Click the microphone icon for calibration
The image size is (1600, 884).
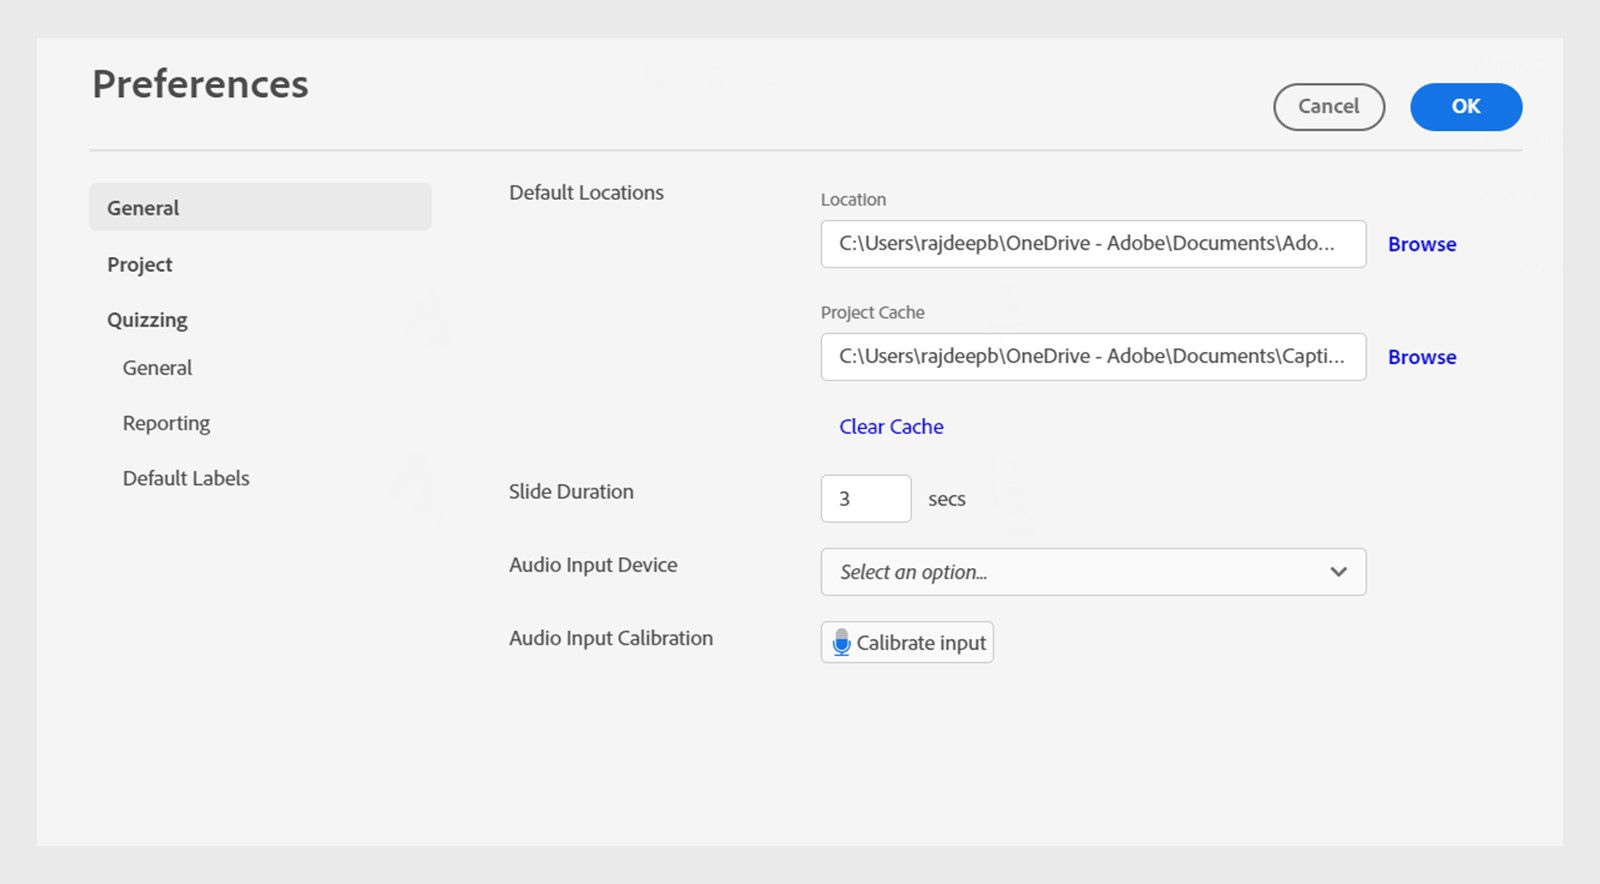841,642
